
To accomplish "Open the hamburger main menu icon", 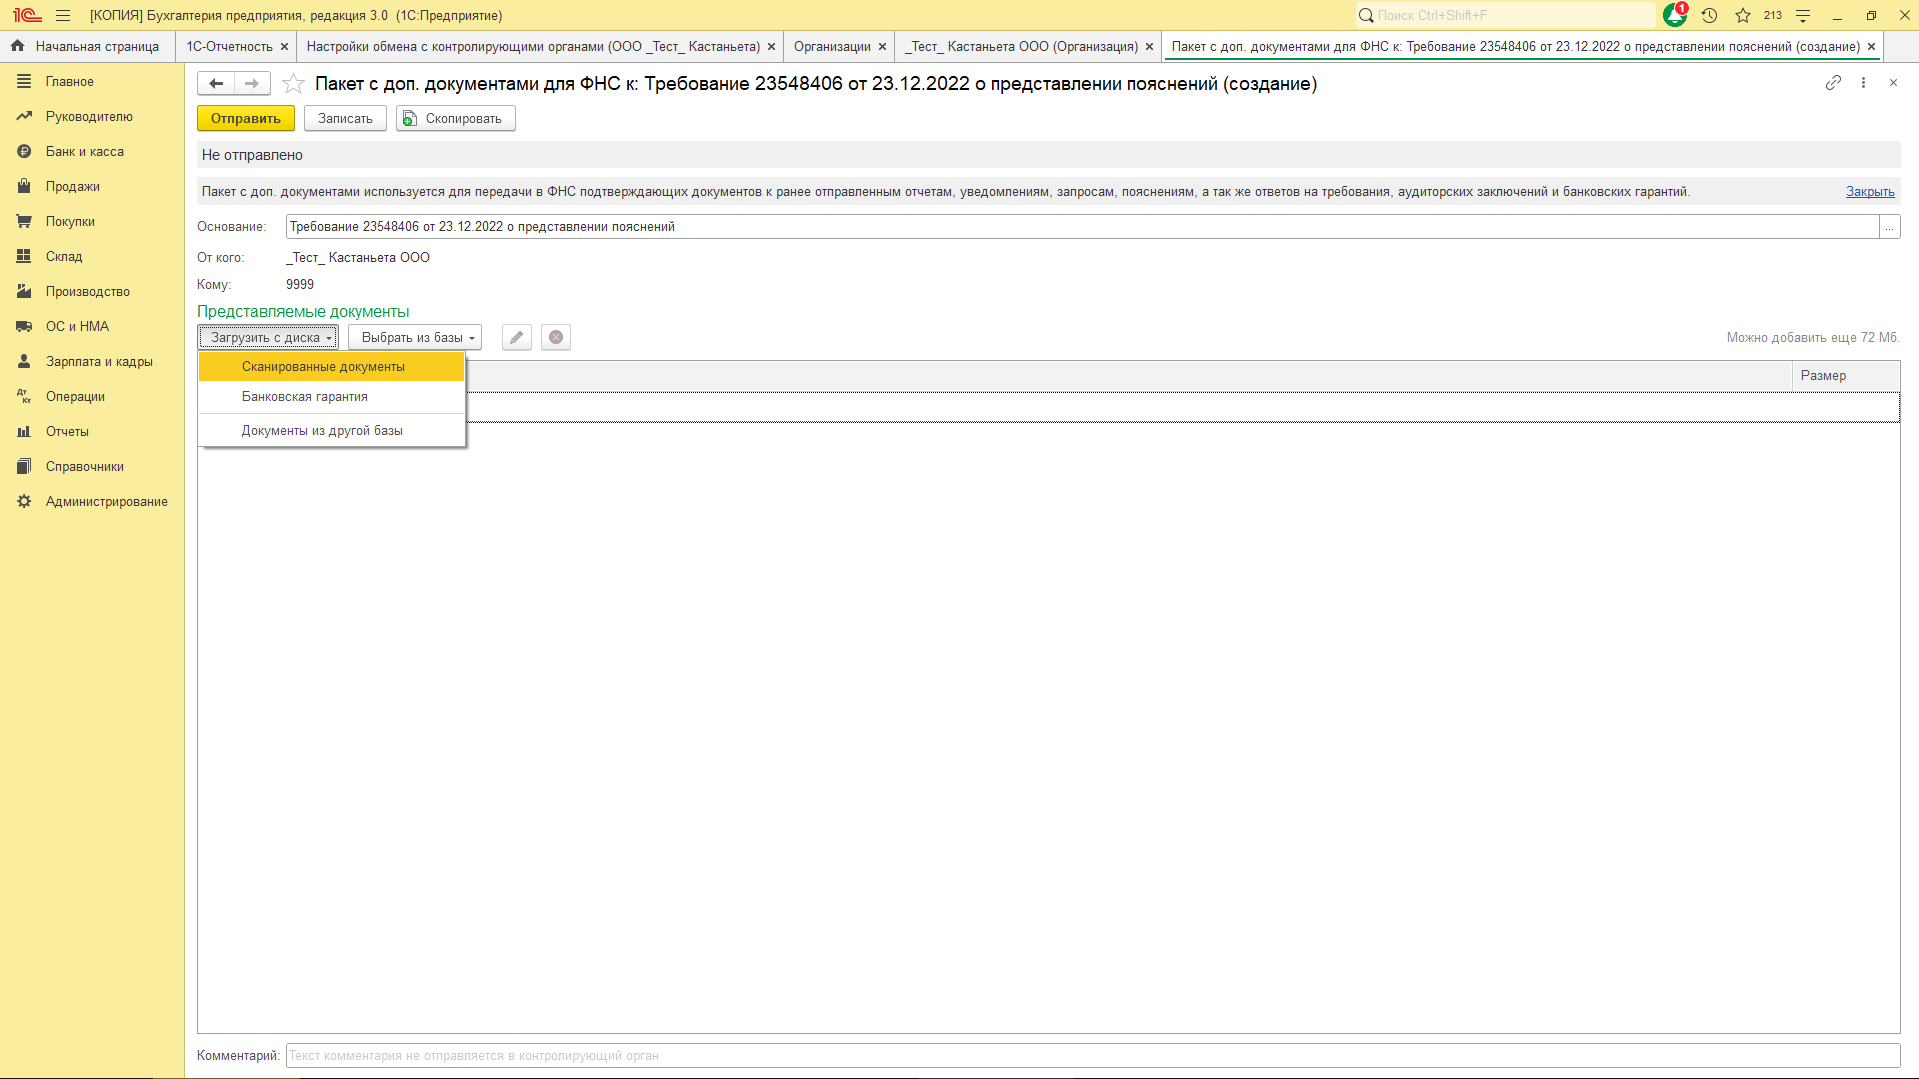I will pos(63,15).
